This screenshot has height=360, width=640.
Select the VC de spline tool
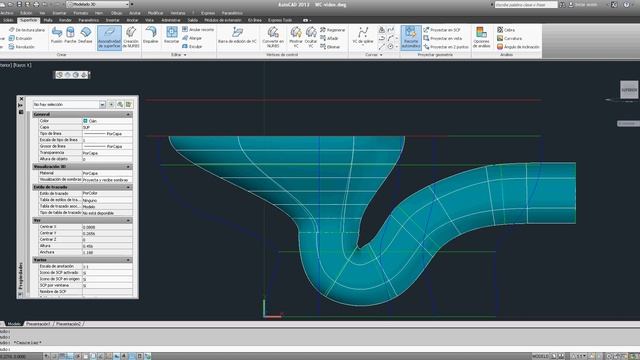coord(363,36)
